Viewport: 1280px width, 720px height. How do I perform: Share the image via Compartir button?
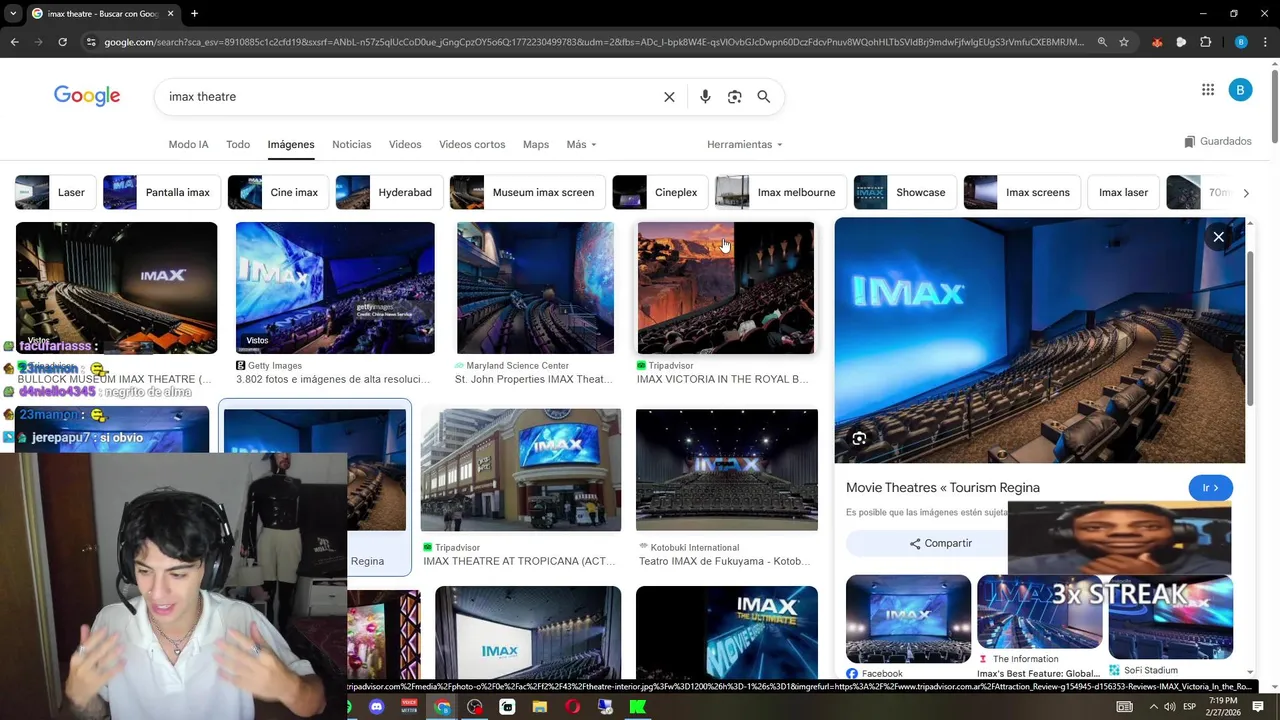click(x=940, y=543)
